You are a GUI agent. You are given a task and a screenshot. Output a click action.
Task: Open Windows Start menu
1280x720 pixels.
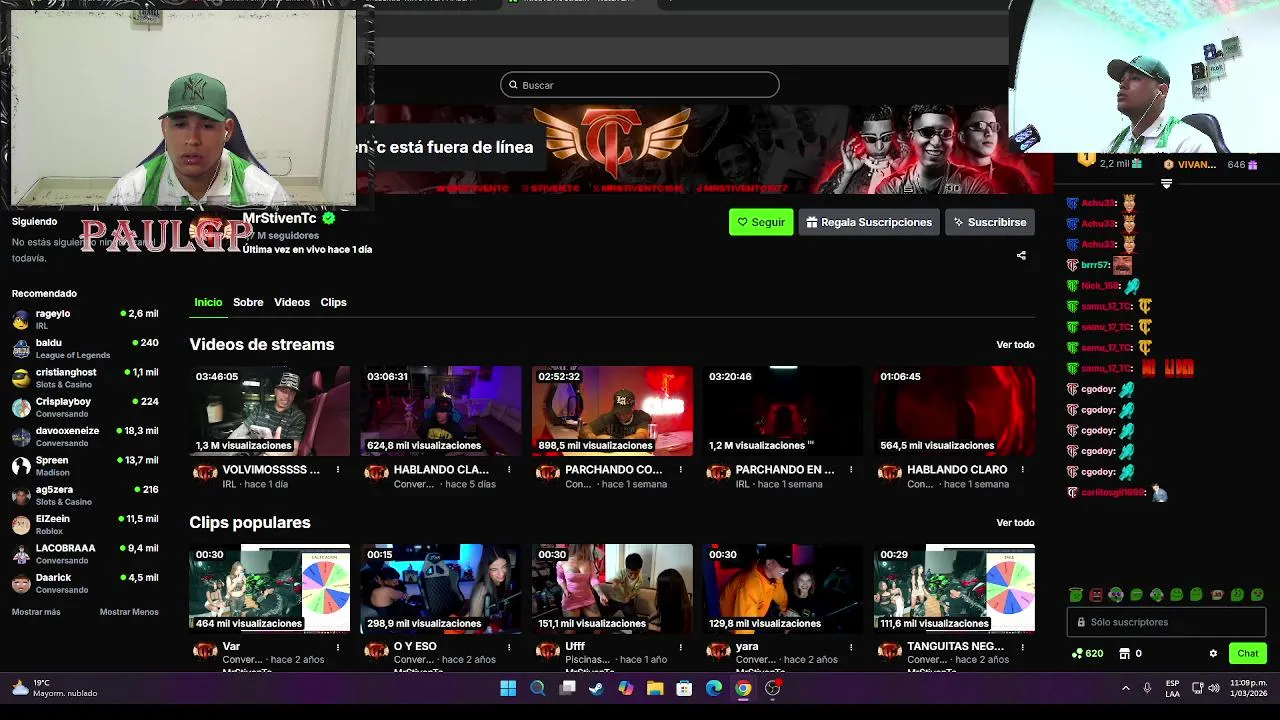pos(508,688)
